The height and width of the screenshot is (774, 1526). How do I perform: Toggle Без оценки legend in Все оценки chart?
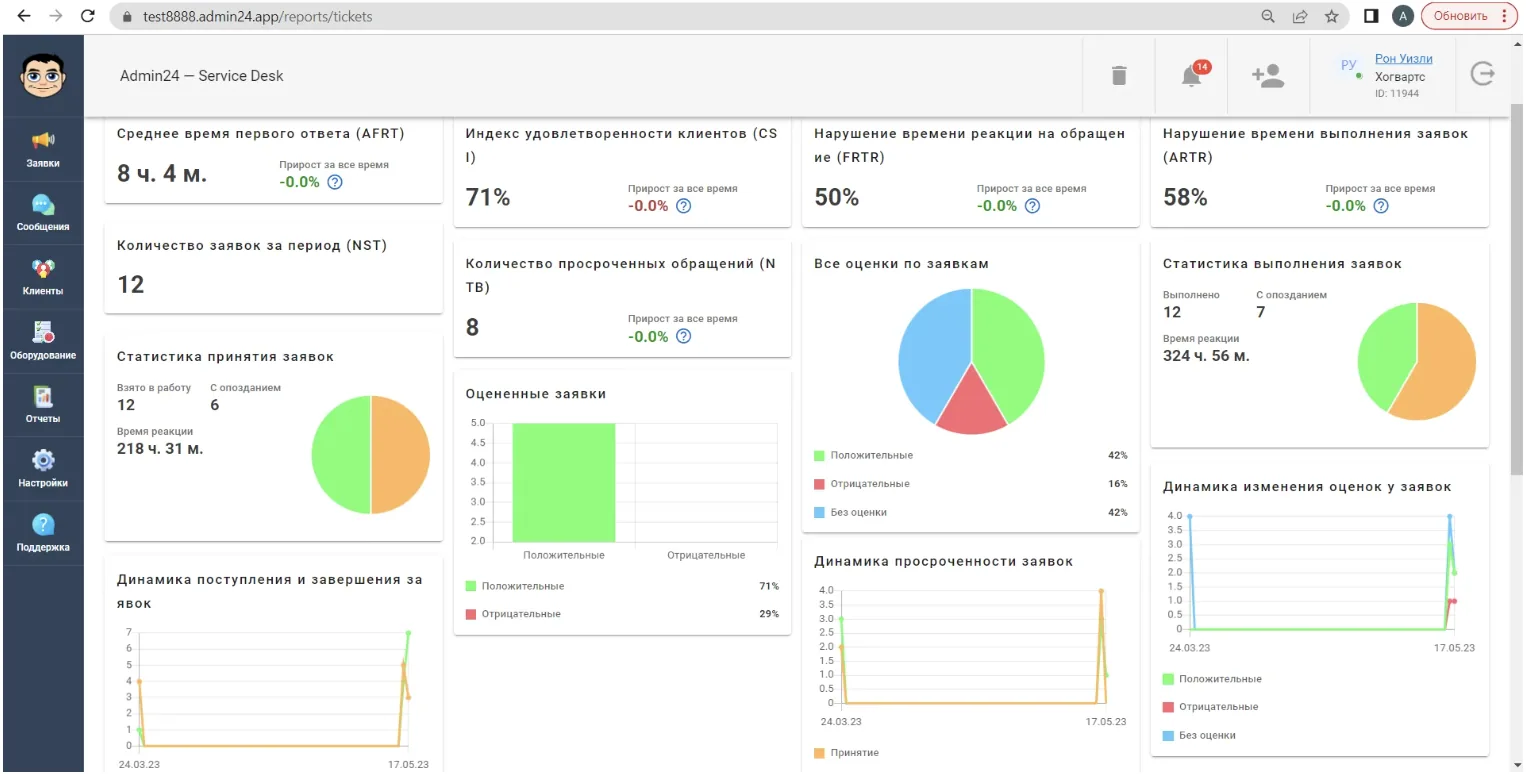point(851,512)
